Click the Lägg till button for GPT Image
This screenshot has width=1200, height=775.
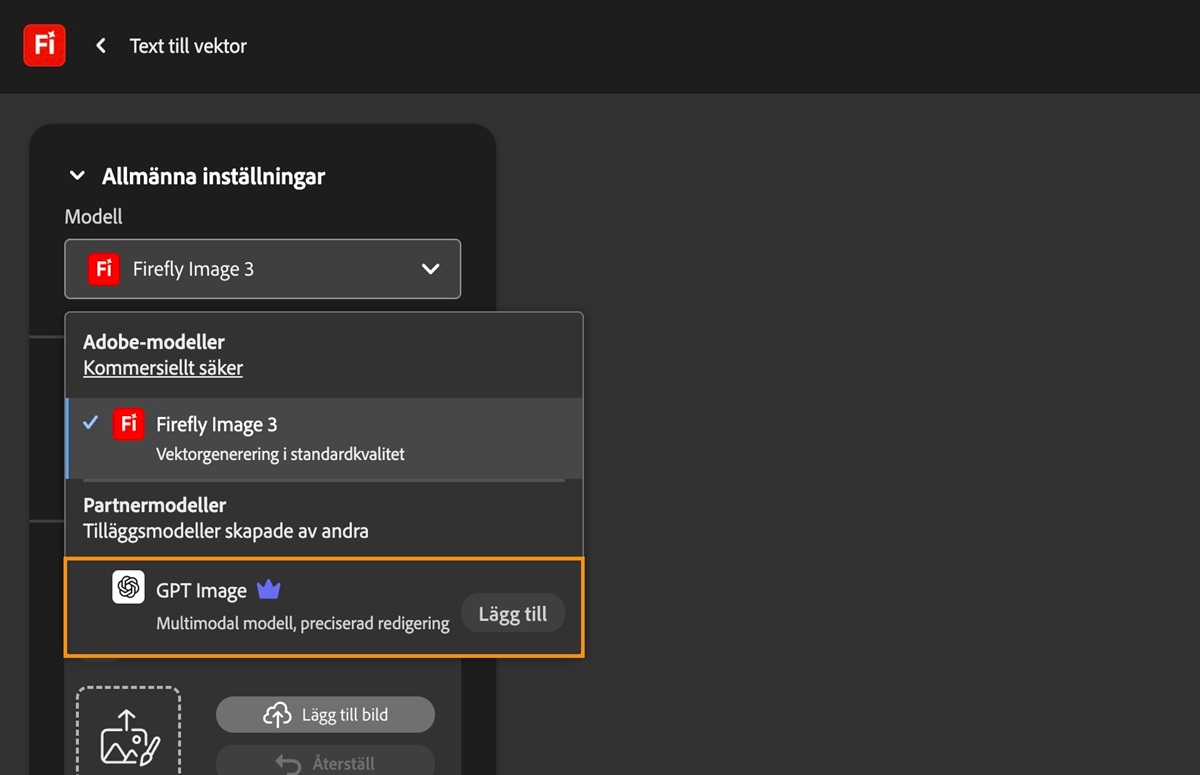tap(512, 613)
